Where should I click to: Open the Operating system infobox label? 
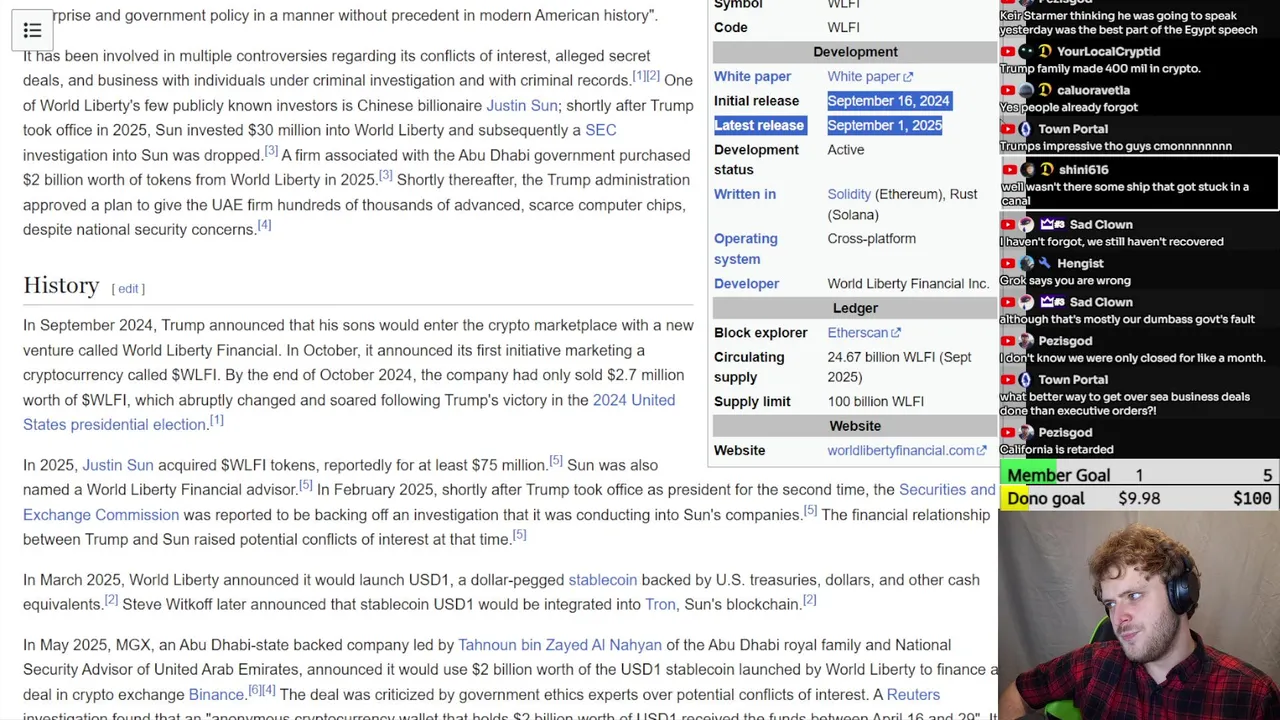click(745, 249)
